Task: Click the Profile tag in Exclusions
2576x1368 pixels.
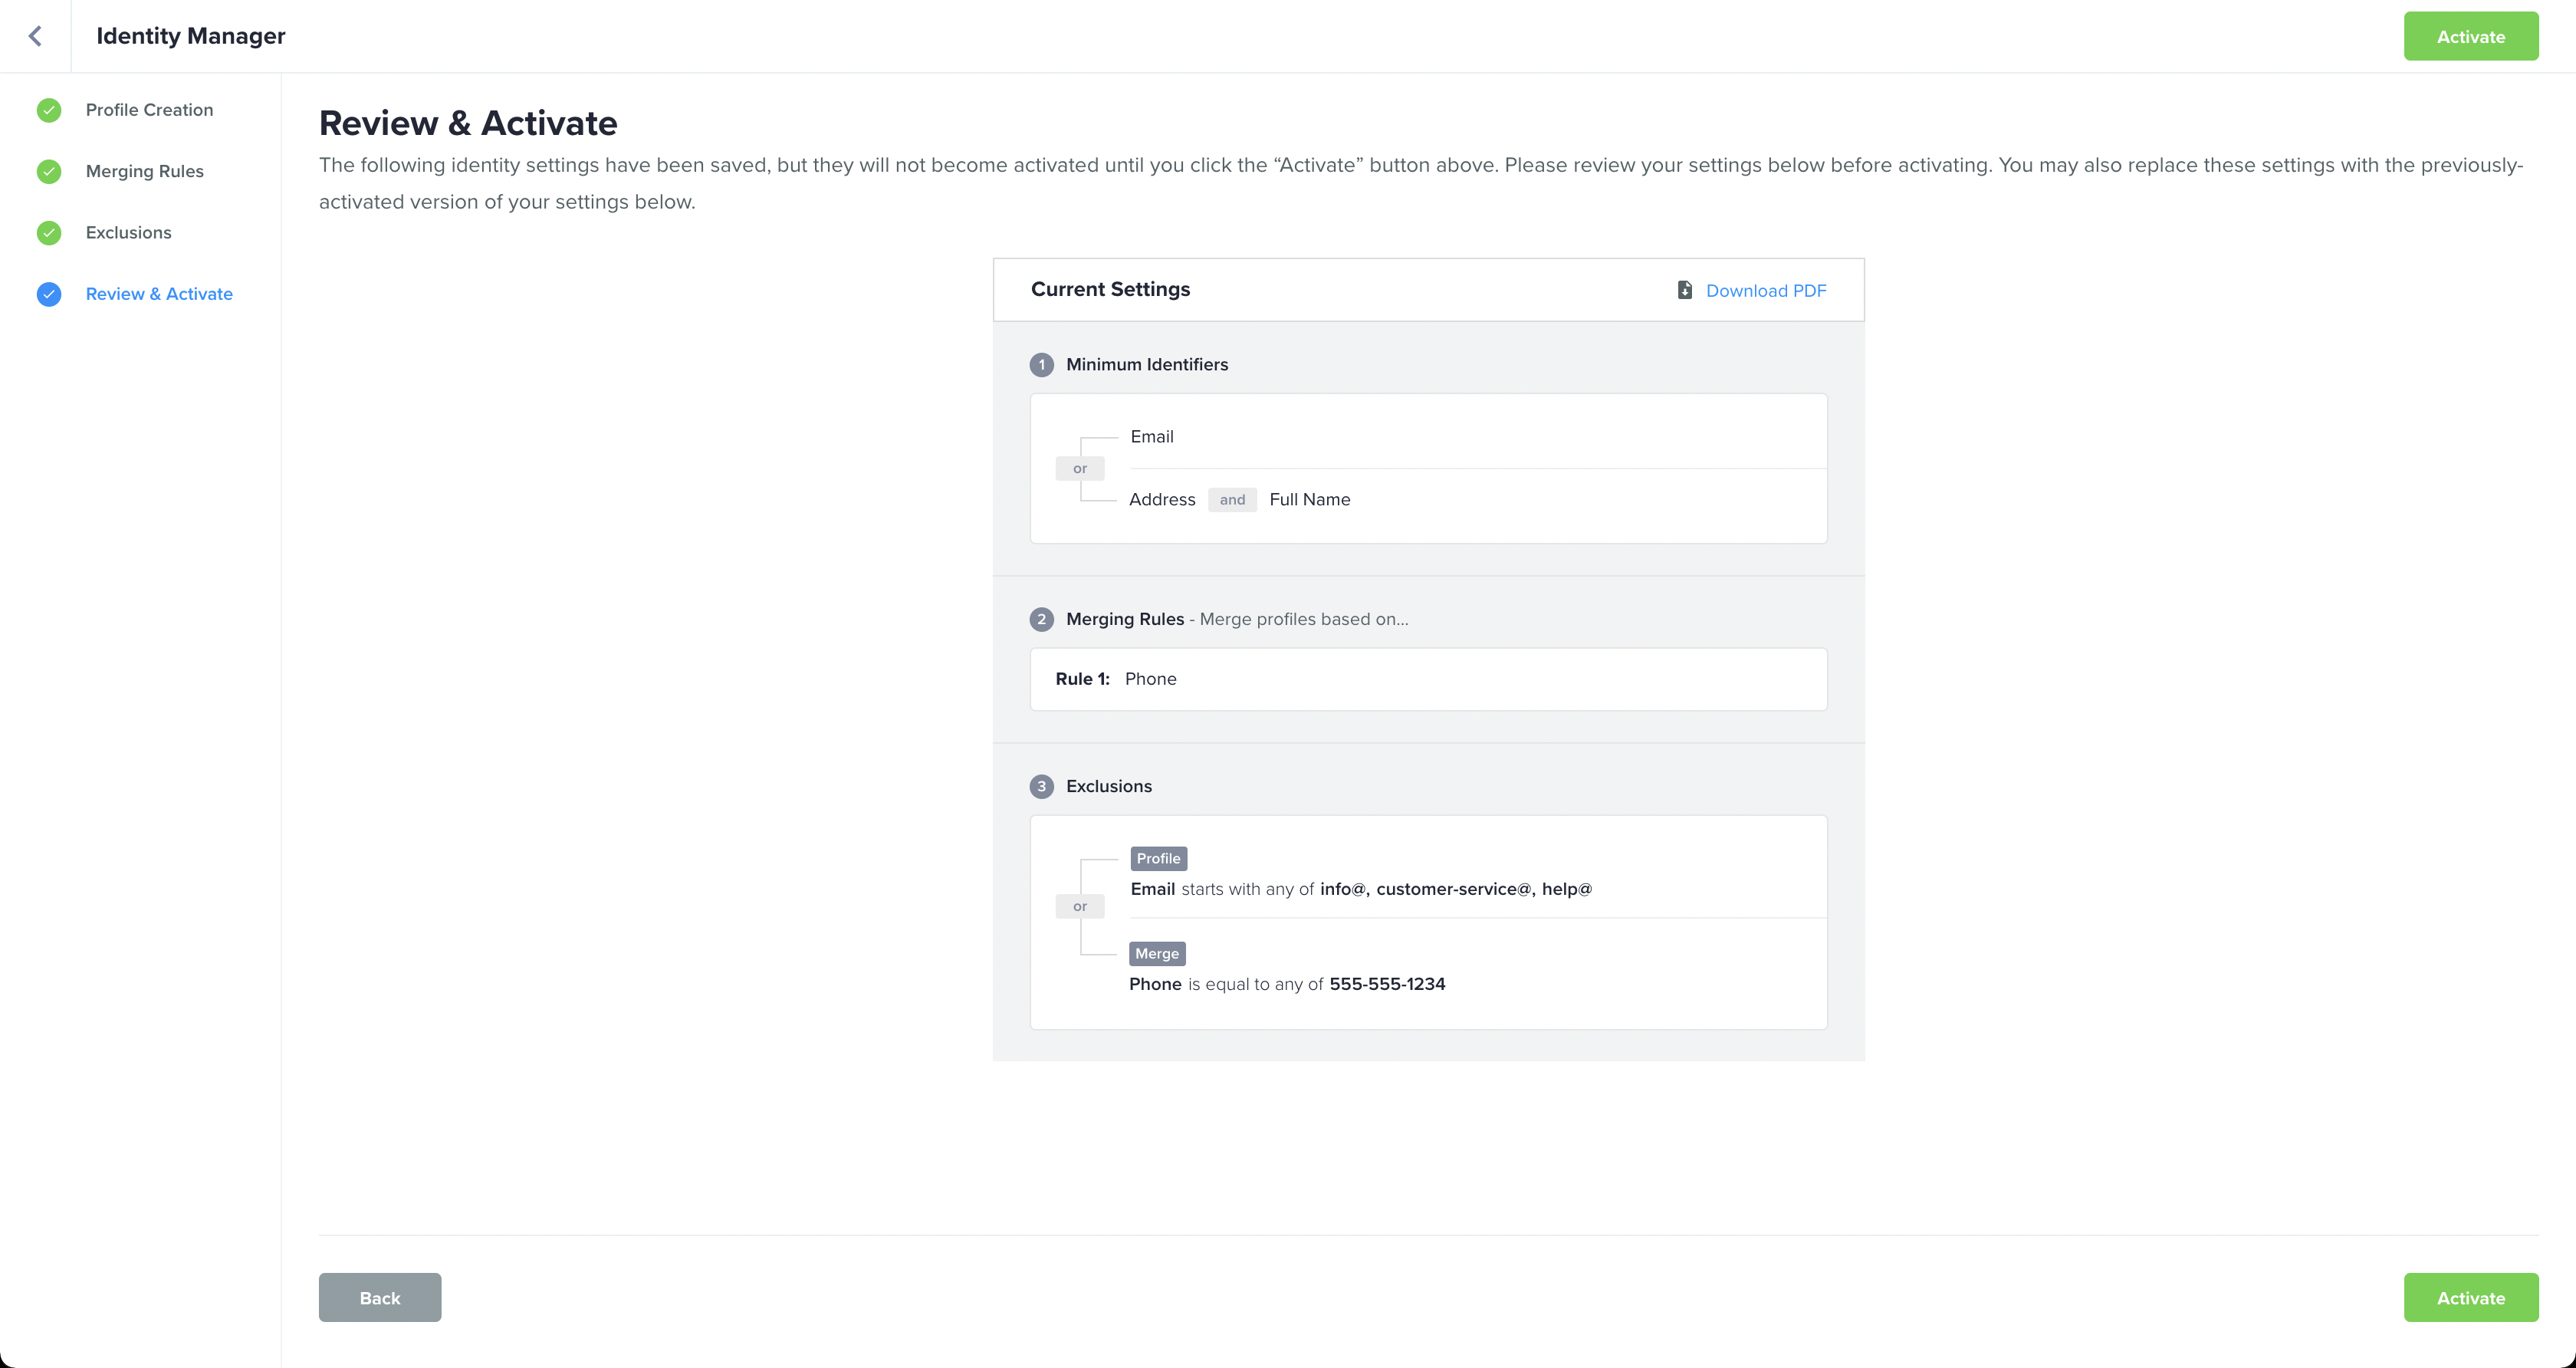Action: tap(1158, 858)
